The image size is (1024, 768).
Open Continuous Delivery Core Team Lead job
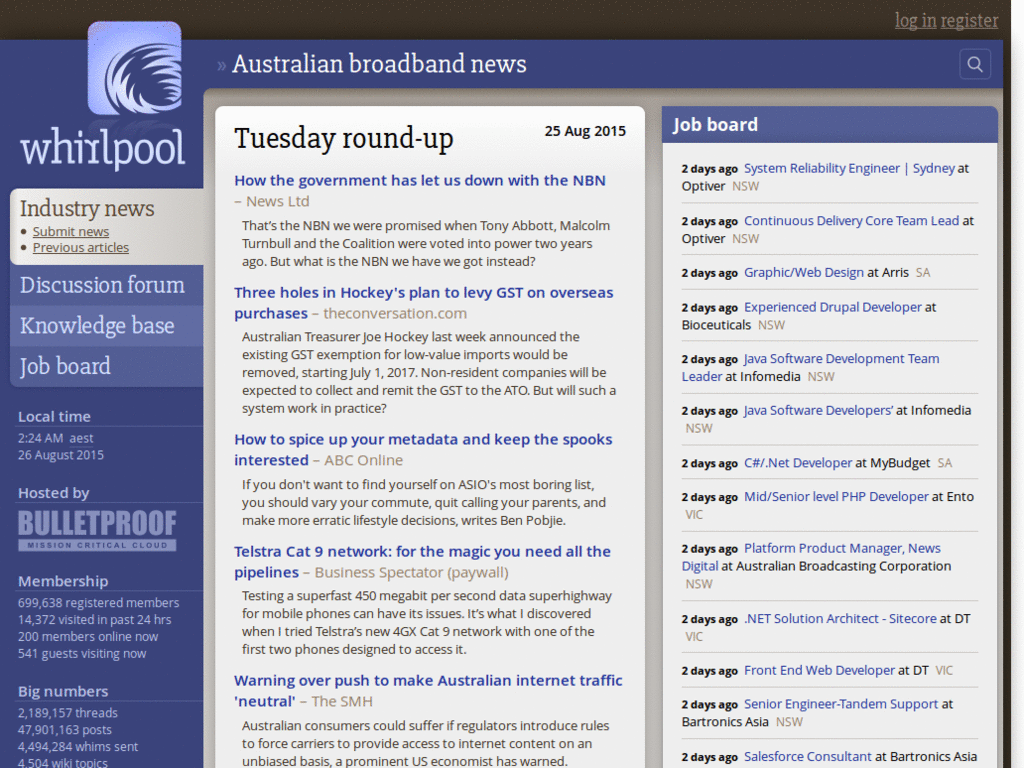pos(851,221)
